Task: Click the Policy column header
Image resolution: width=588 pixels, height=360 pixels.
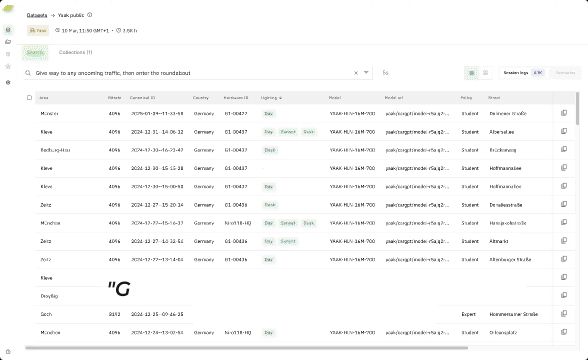Action: pos(466,98)
